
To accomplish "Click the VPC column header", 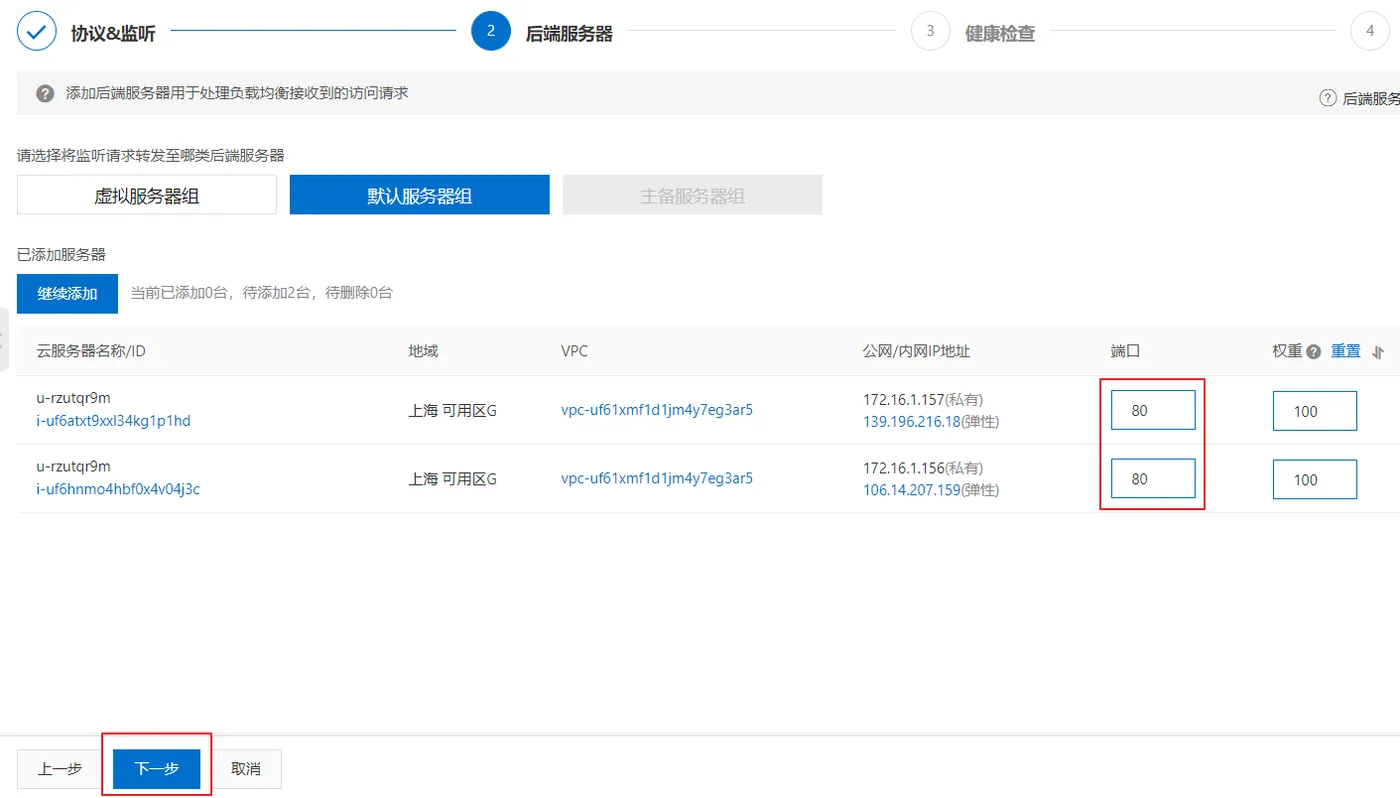I will point(576,351).
